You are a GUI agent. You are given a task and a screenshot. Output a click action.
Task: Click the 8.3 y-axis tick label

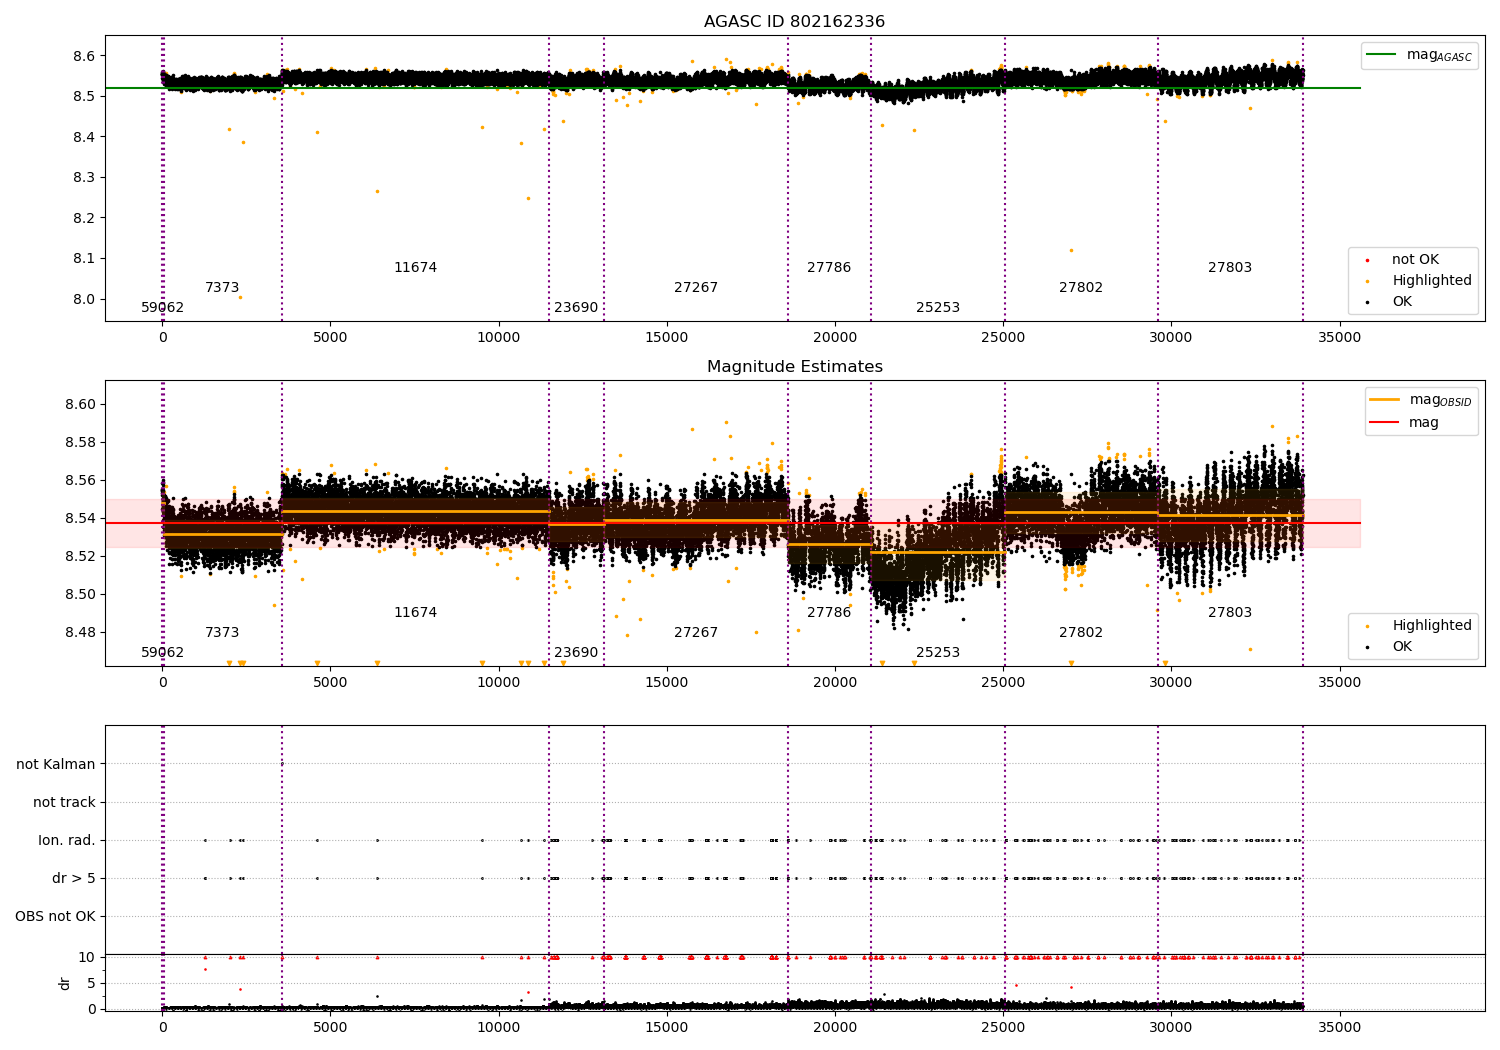[x=84, y=178]
